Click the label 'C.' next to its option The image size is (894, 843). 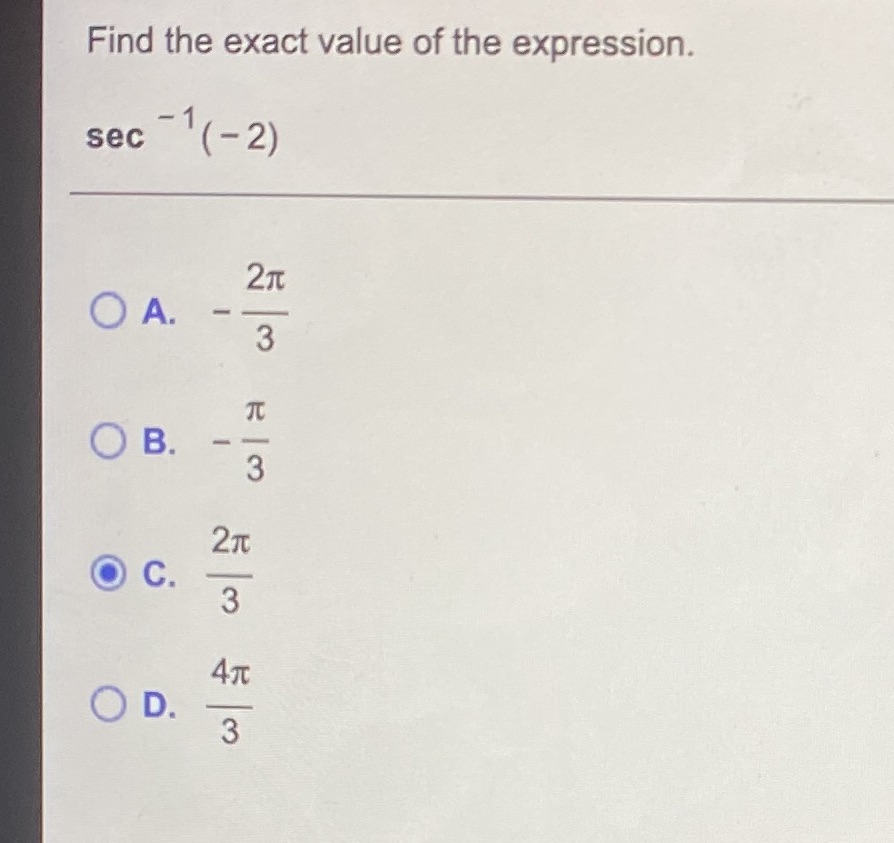tap(158, 573)
